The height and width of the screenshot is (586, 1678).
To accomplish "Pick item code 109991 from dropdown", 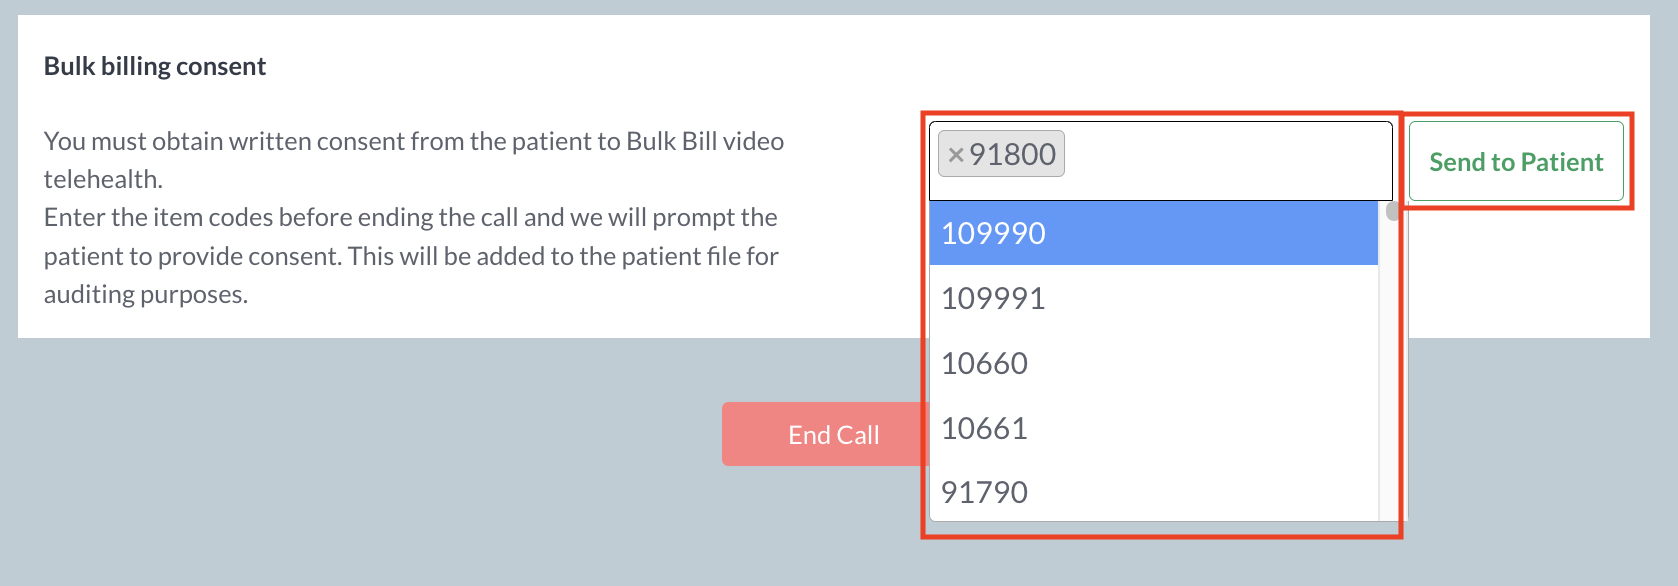I will pyautogui.click(x=1153, y=298).
